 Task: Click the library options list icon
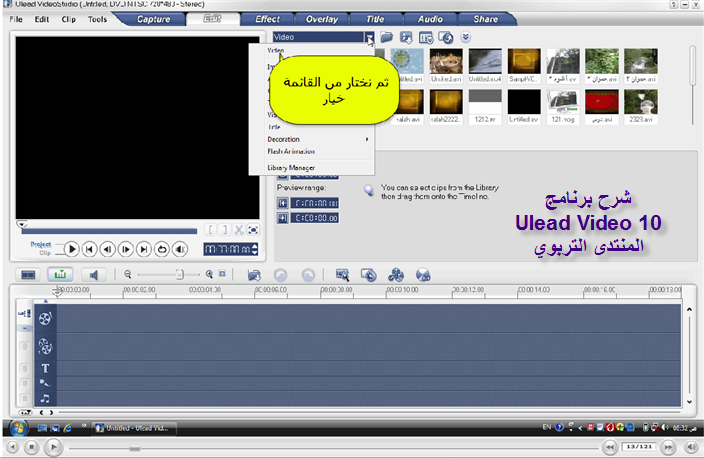pyautogui.click(x=426, y=38)
